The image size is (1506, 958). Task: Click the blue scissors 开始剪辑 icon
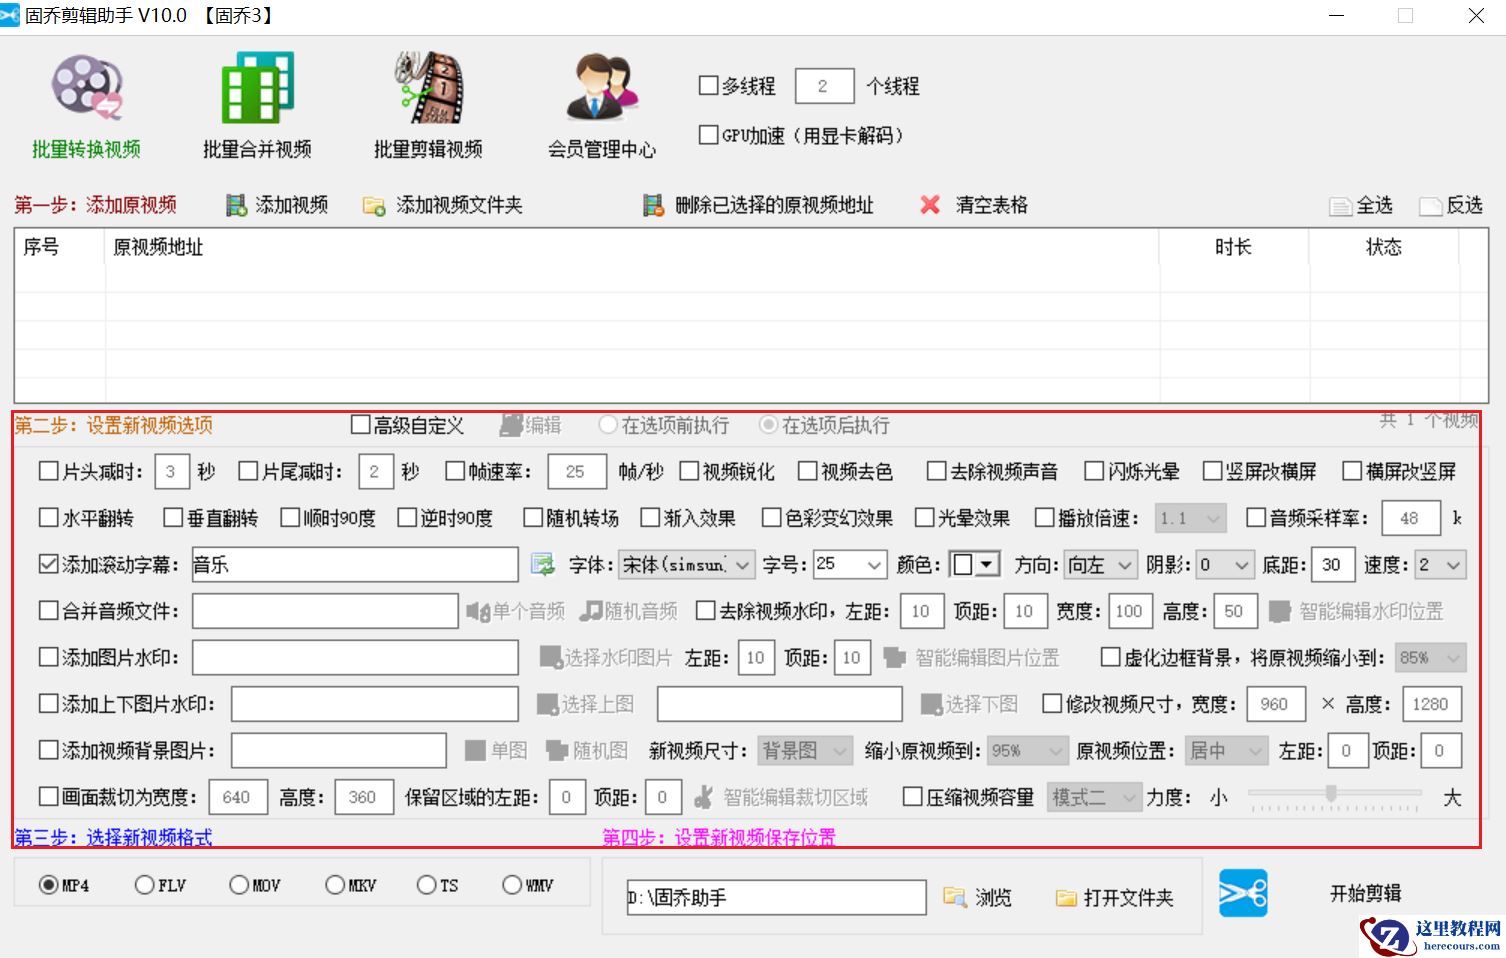(x=1243, y=893)
